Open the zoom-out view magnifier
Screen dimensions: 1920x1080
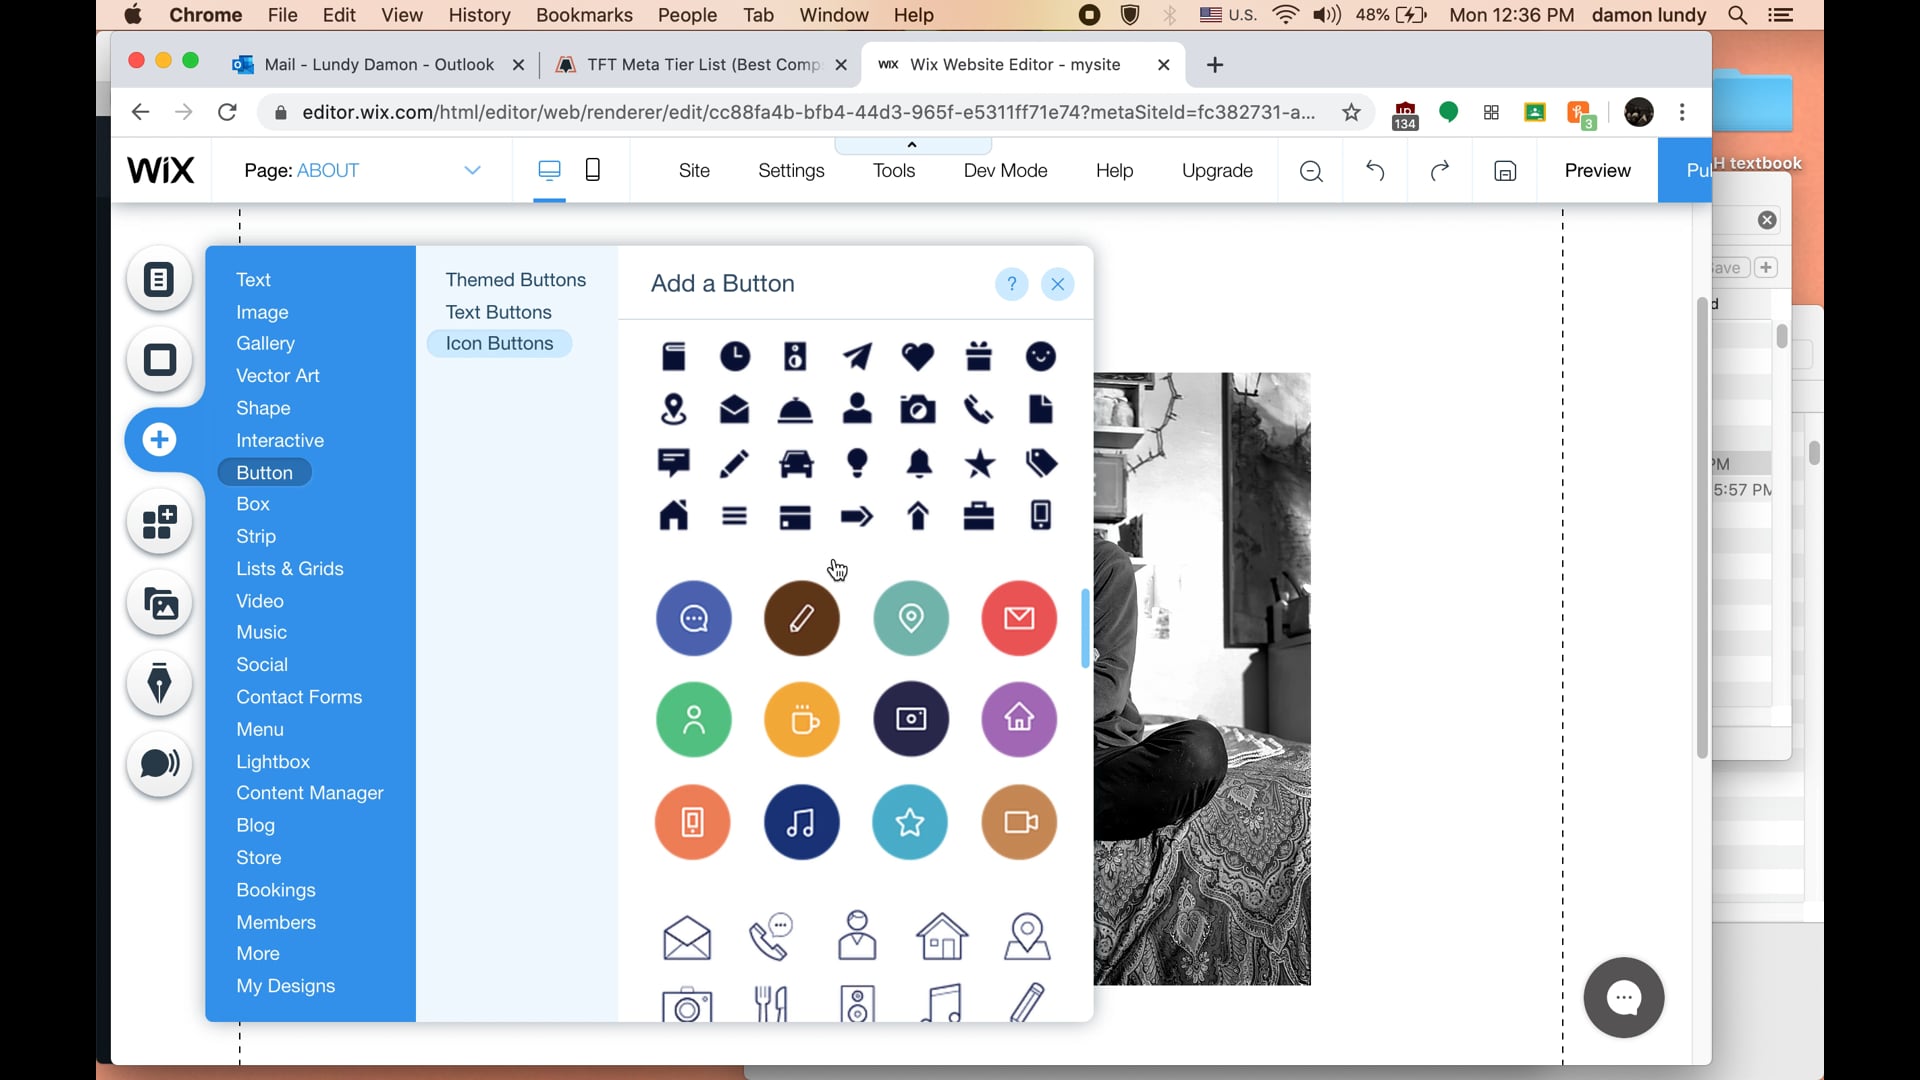pyautogui.click(x=1310, y=171)
